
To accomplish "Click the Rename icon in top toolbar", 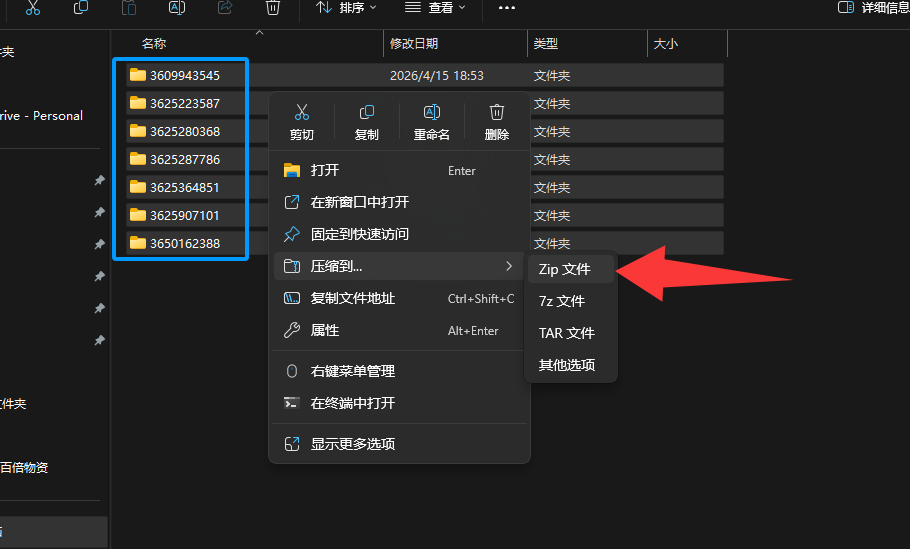I will [177, 8].
